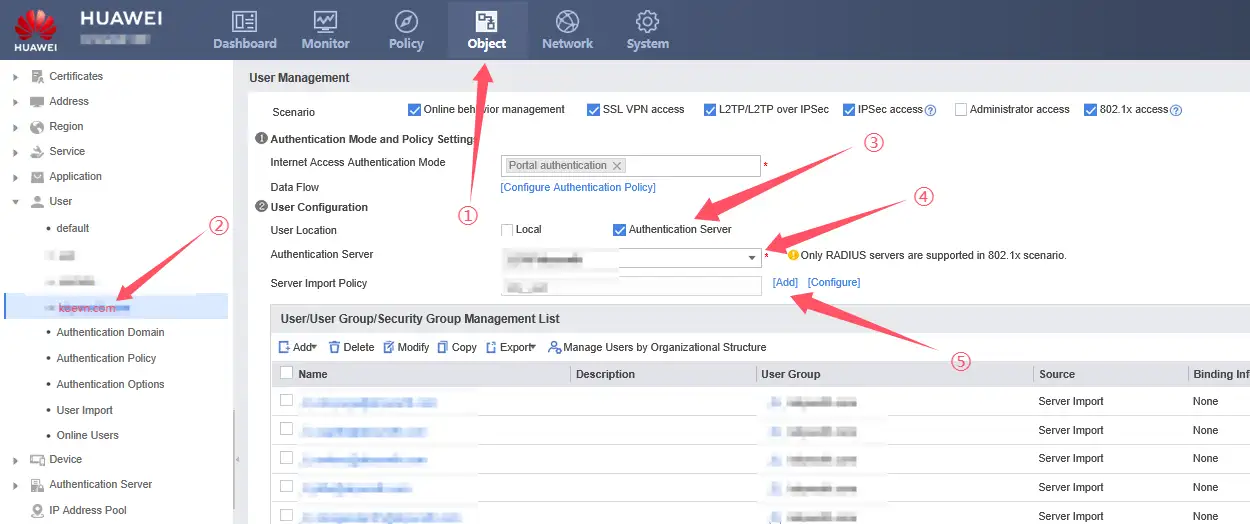The width and height of the screenshot is (1250, 524).
Task: Uncheck the SSL VPN access checkbox
Action: (x=594, y=110)
